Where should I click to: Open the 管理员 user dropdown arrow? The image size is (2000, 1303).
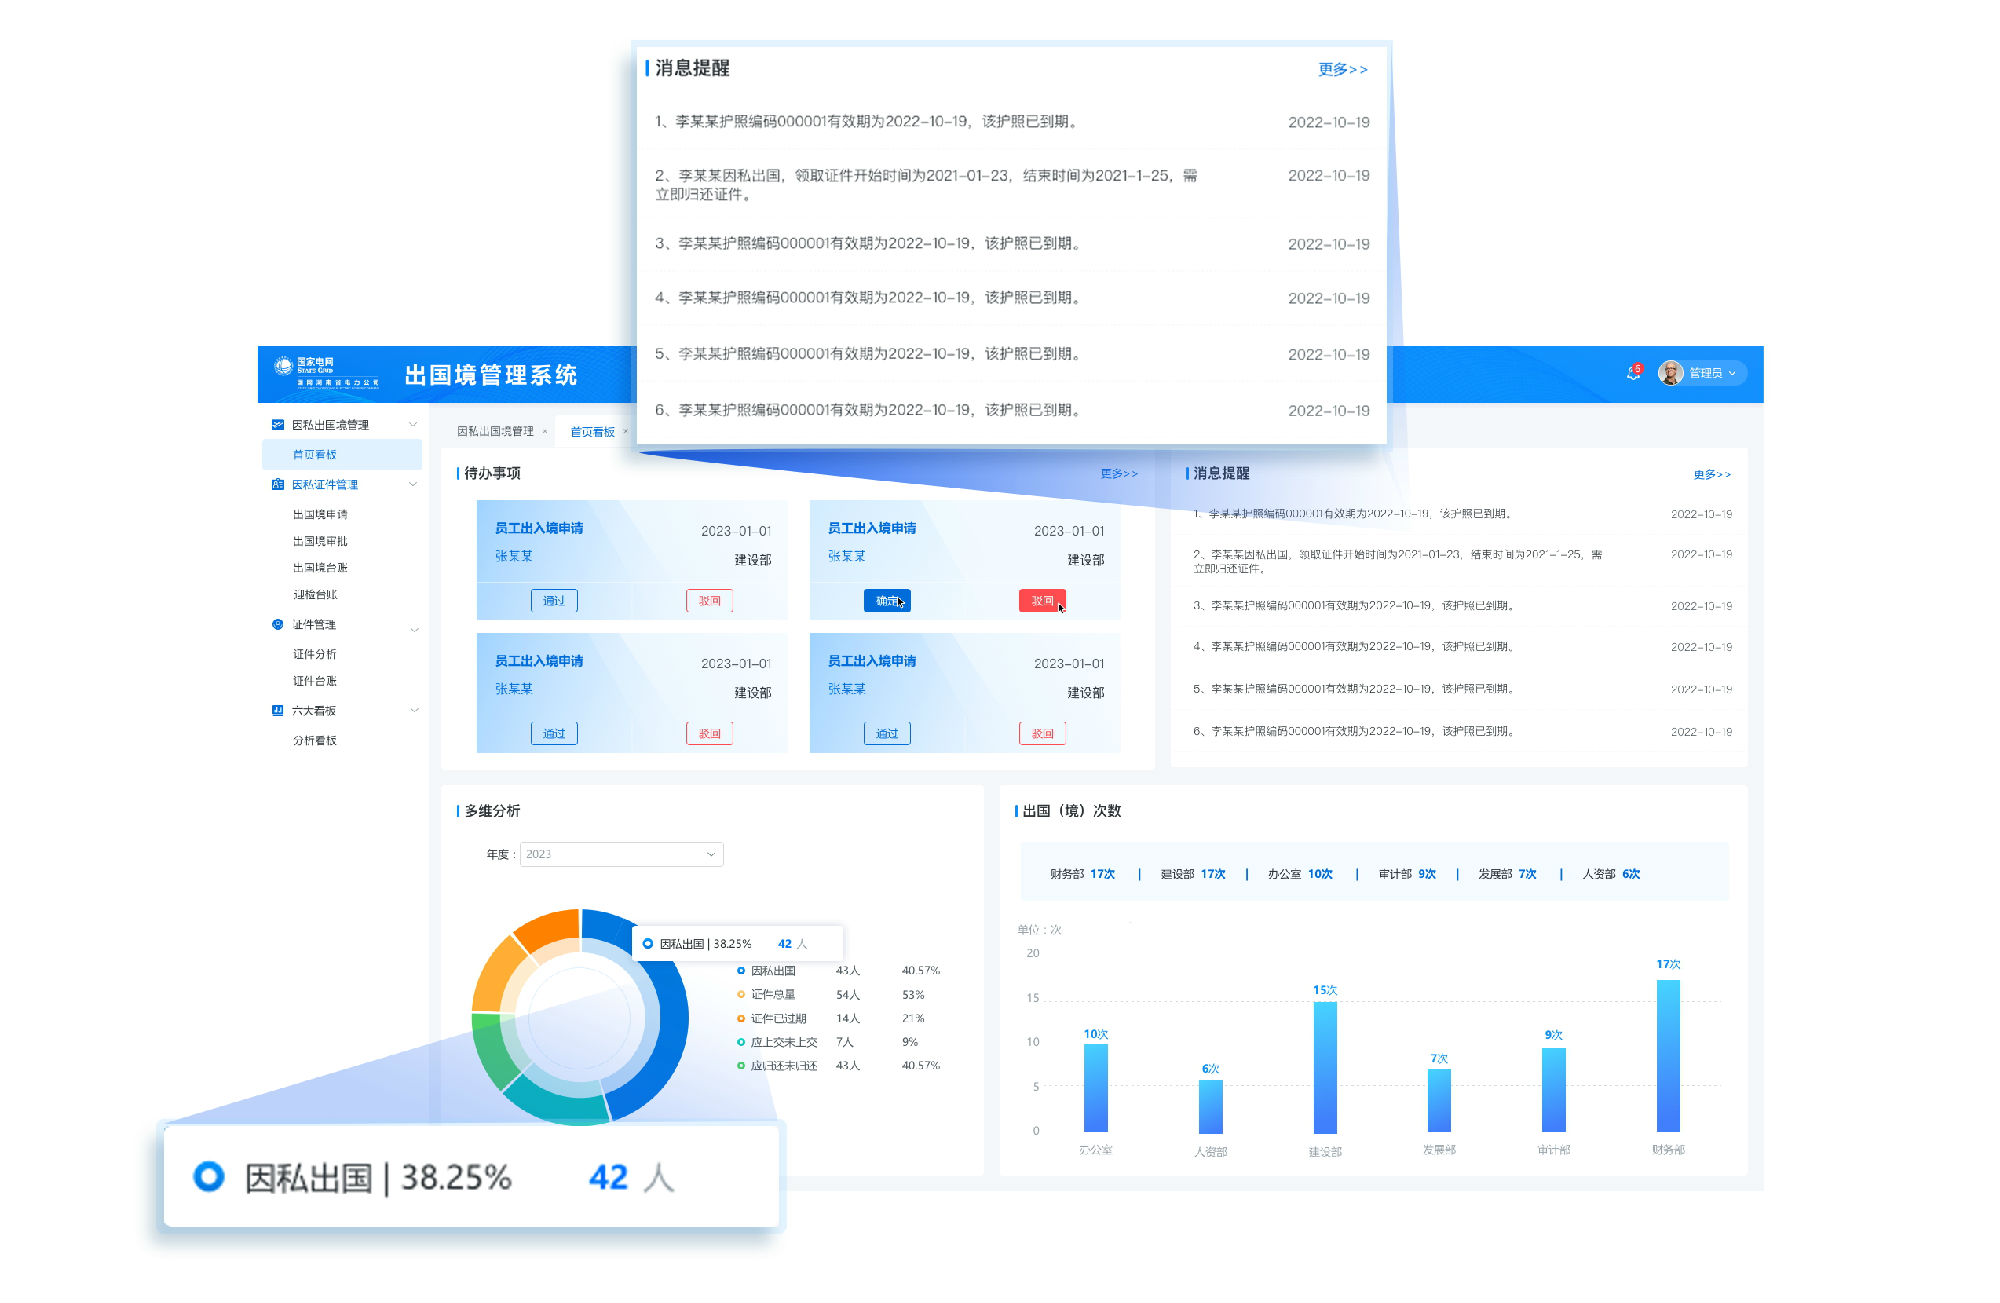click(x=1732, y=373)
